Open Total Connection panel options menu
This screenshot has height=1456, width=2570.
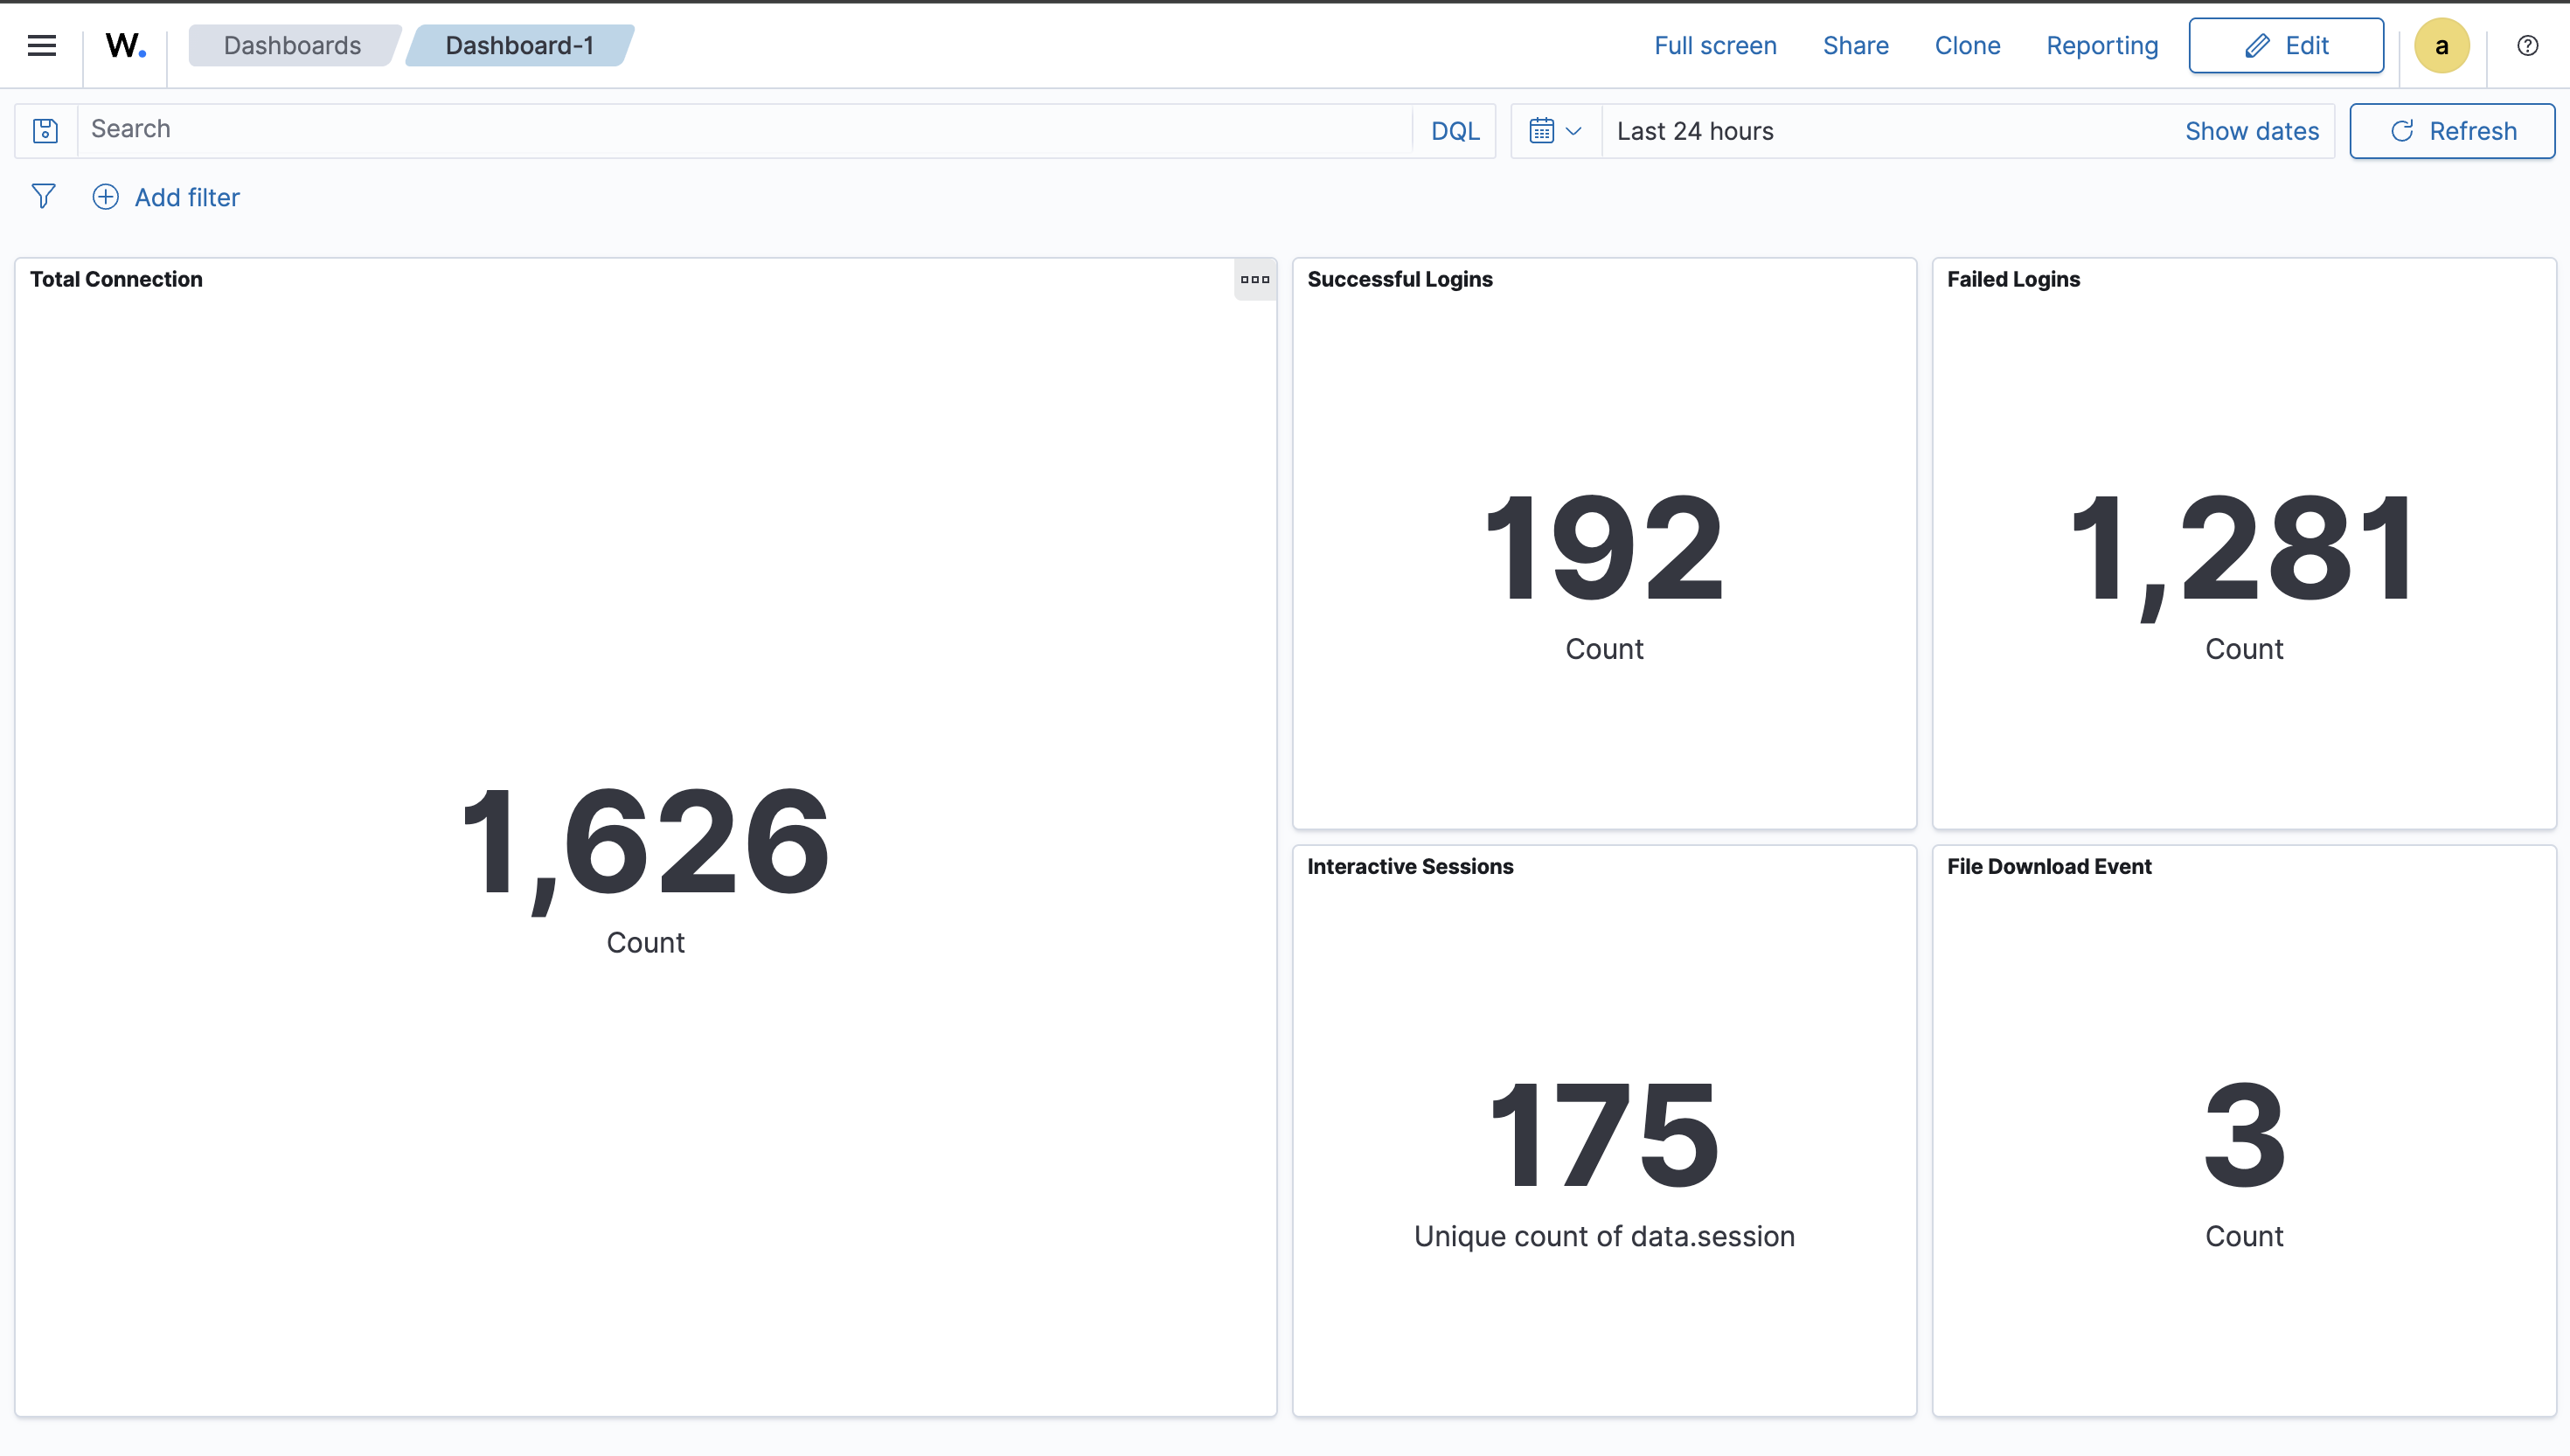[1254, 280]
